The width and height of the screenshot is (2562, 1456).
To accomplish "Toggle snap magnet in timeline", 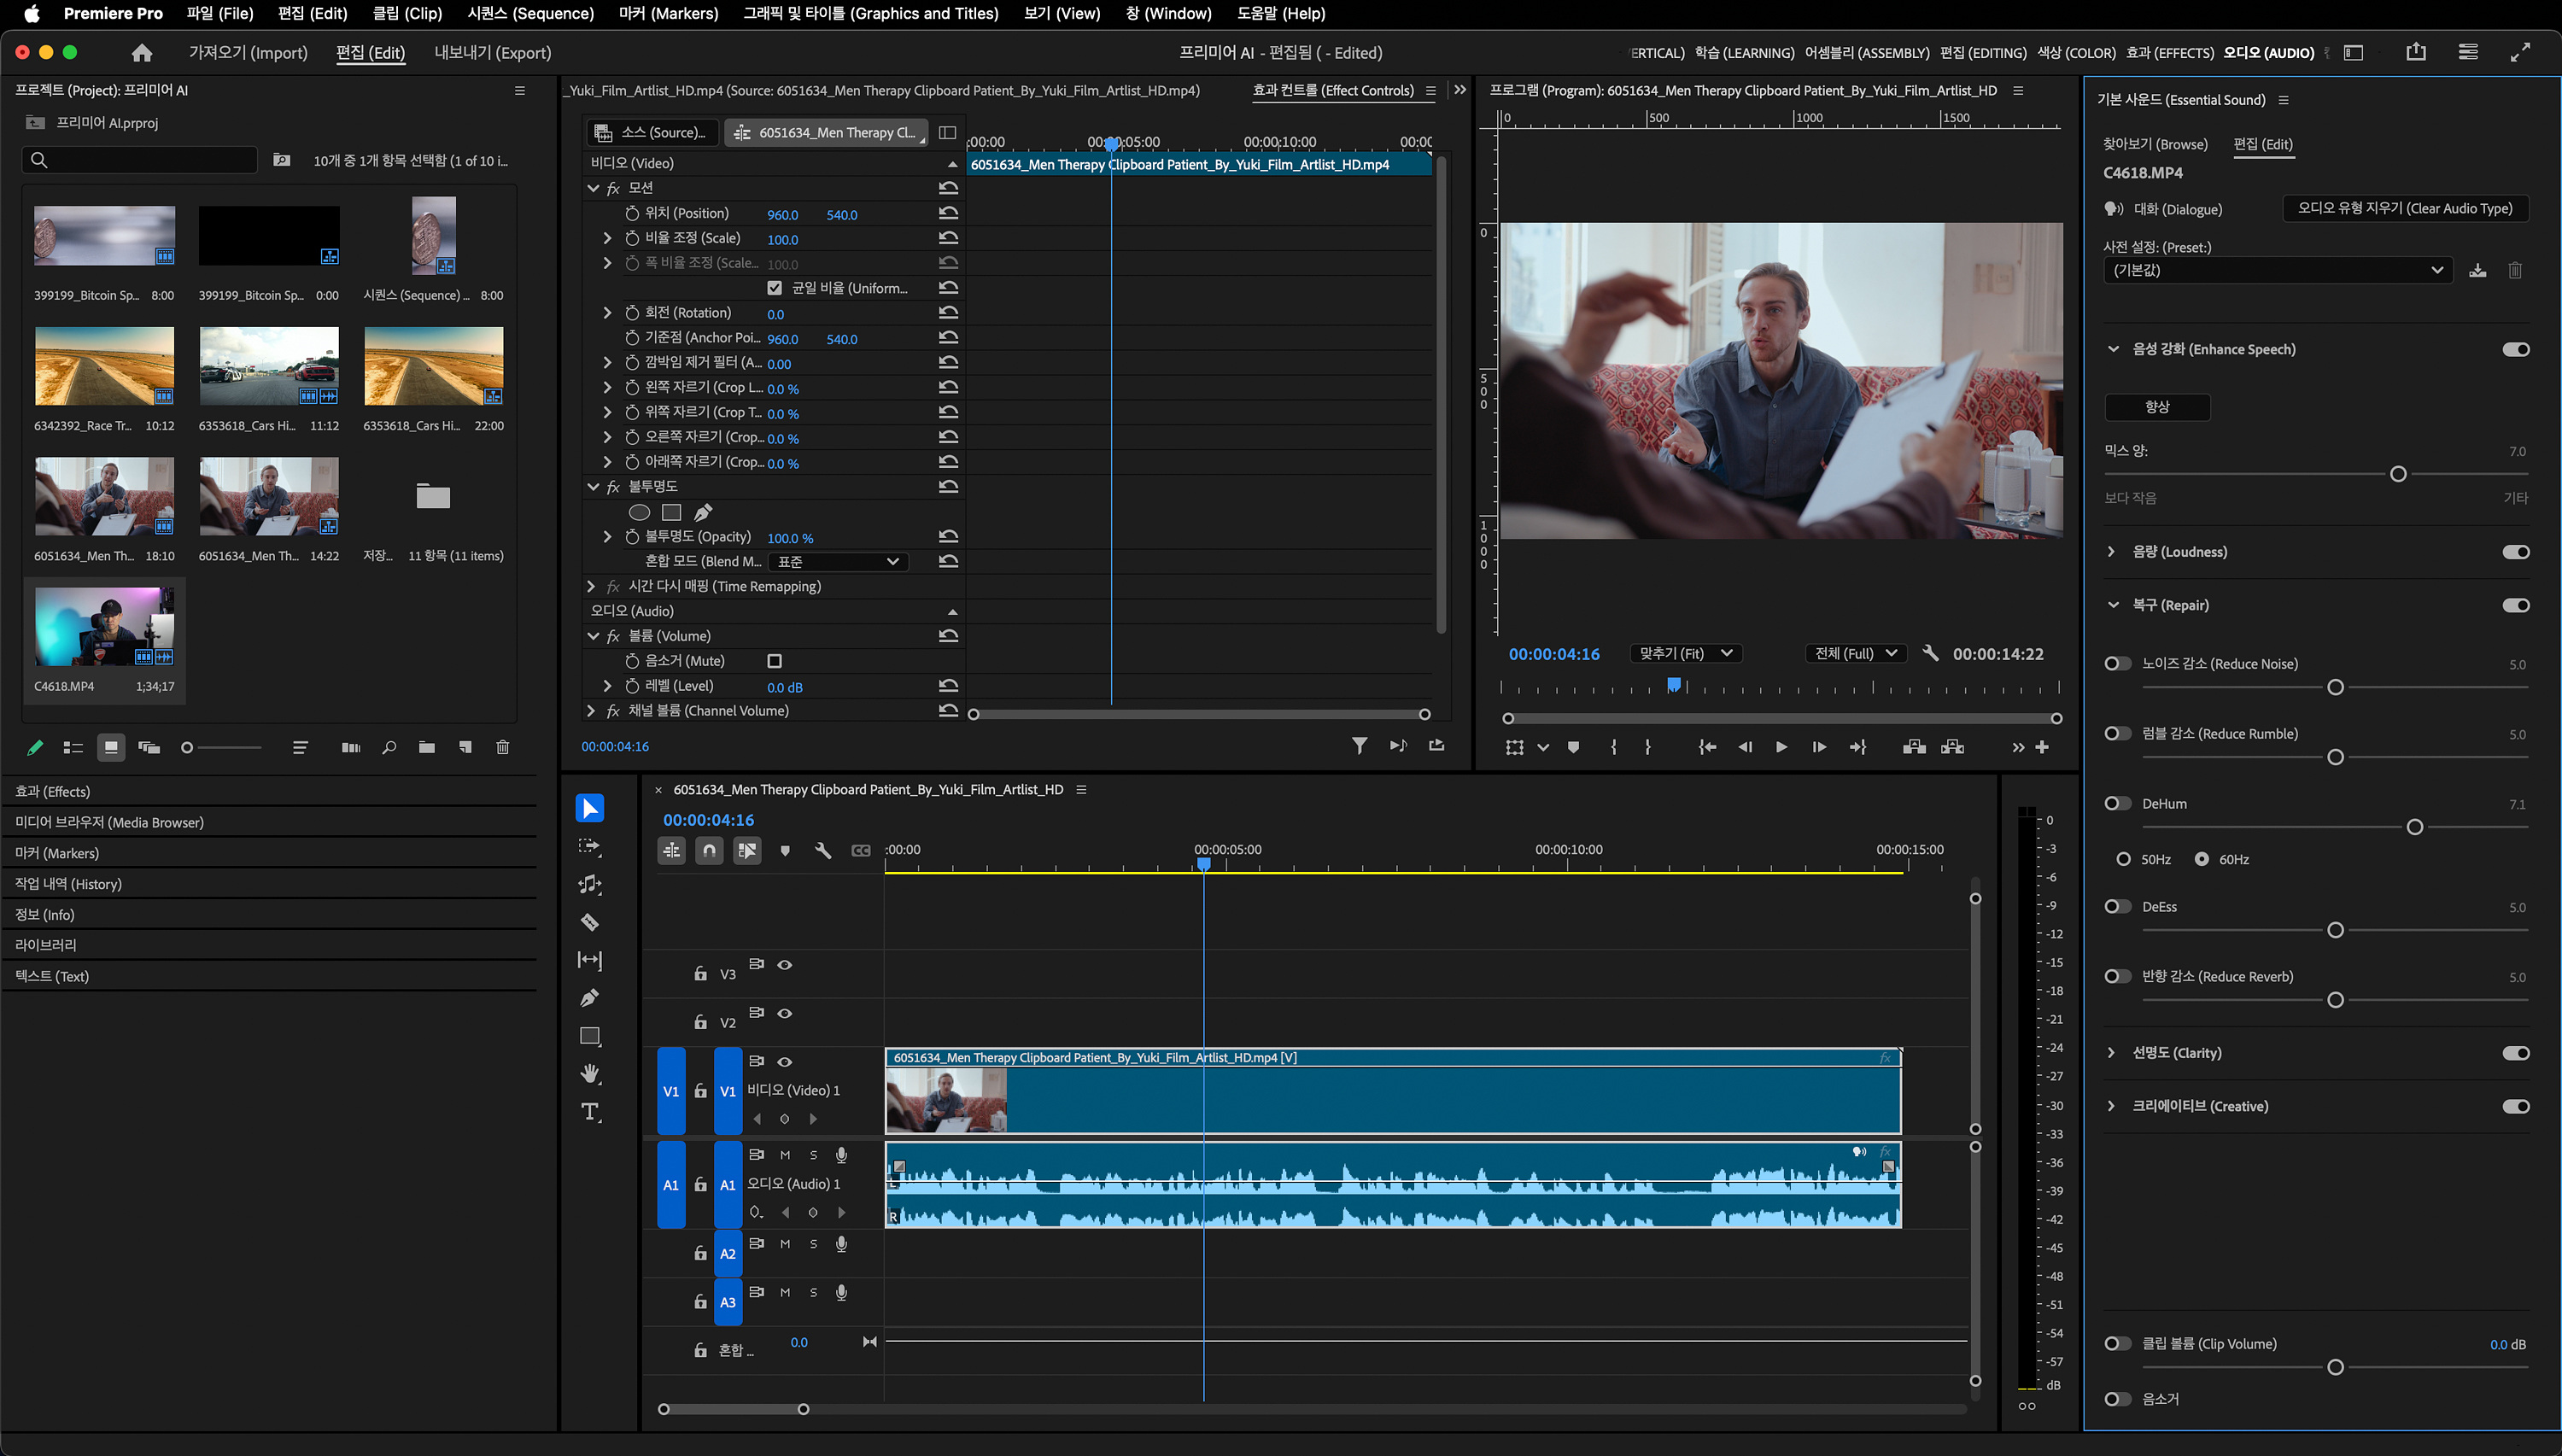I will pyautogui.click(x=709, y=851).
